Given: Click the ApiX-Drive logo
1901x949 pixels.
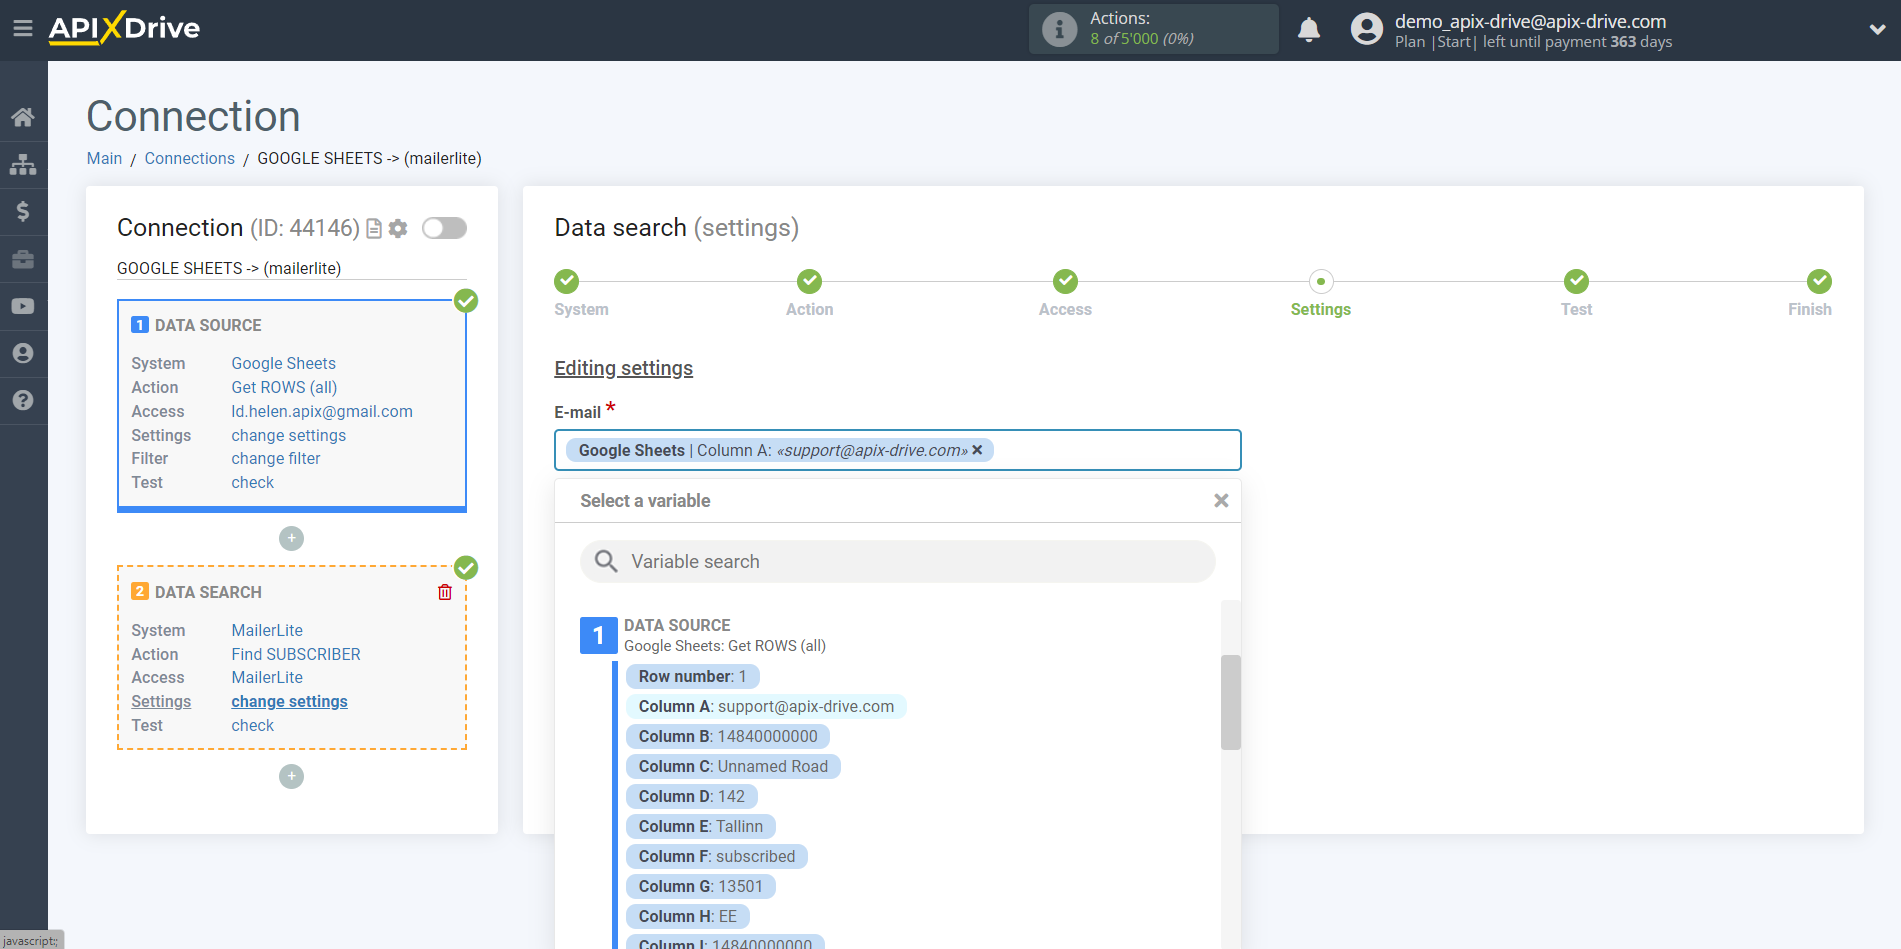Looking at the screenshot, I should pos(124,28).
